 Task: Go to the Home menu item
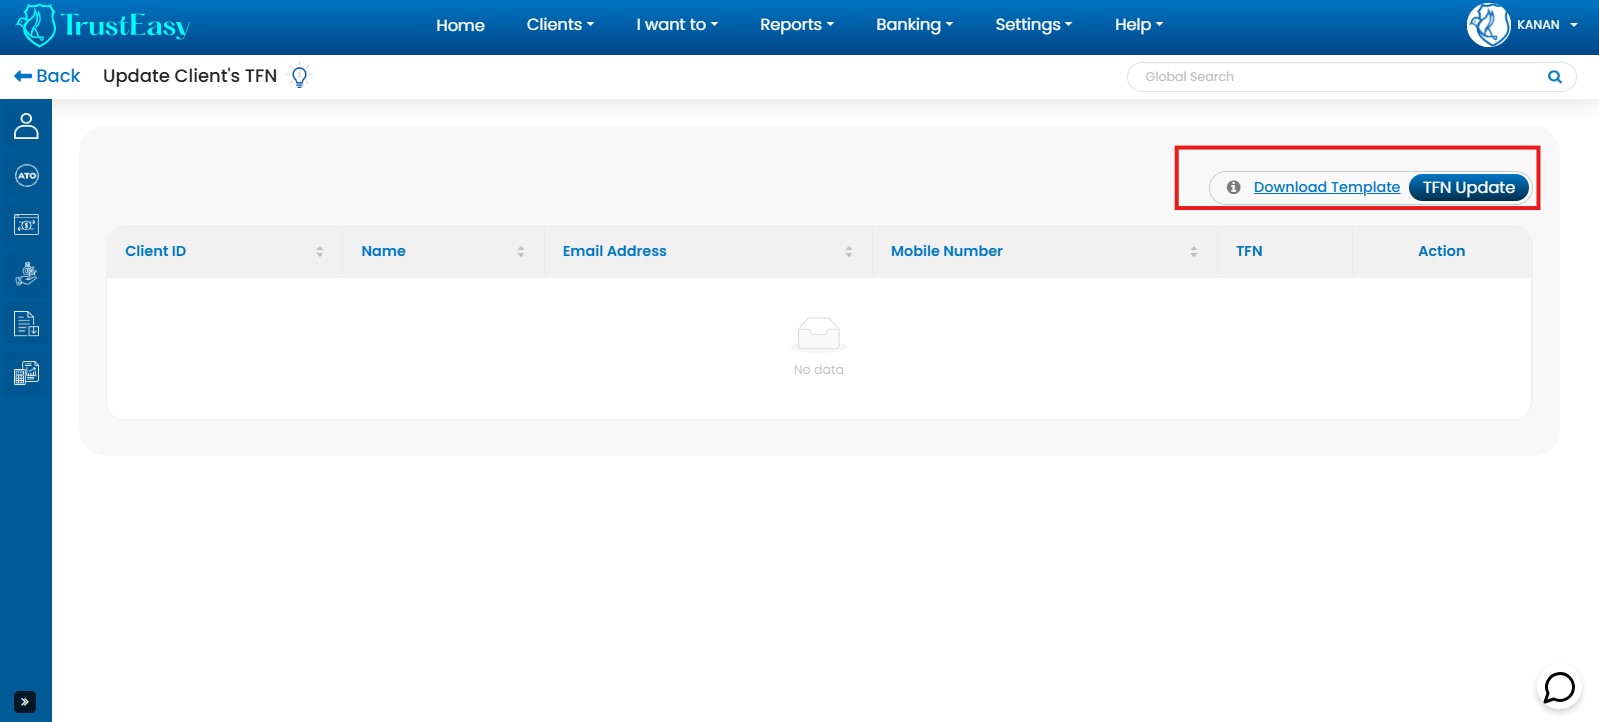point(460,25)
